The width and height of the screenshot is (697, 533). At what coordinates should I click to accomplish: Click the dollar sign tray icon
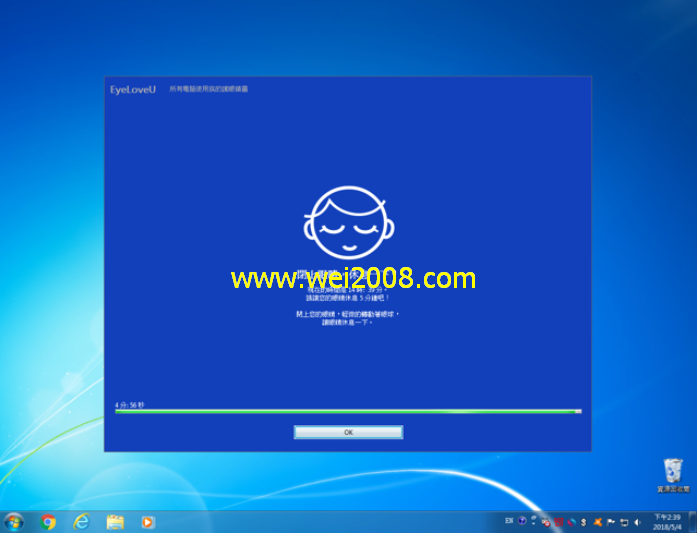click(x=584, y=522)
